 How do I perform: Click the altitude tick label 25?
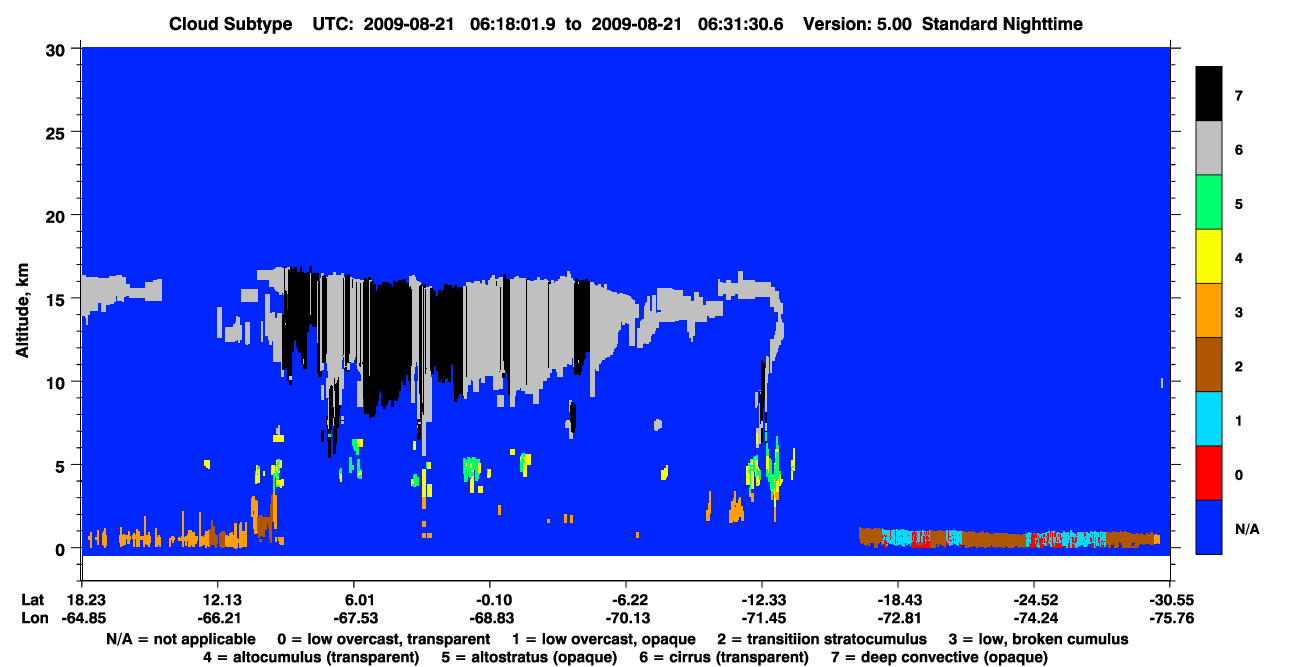click(x=58, y=132)
